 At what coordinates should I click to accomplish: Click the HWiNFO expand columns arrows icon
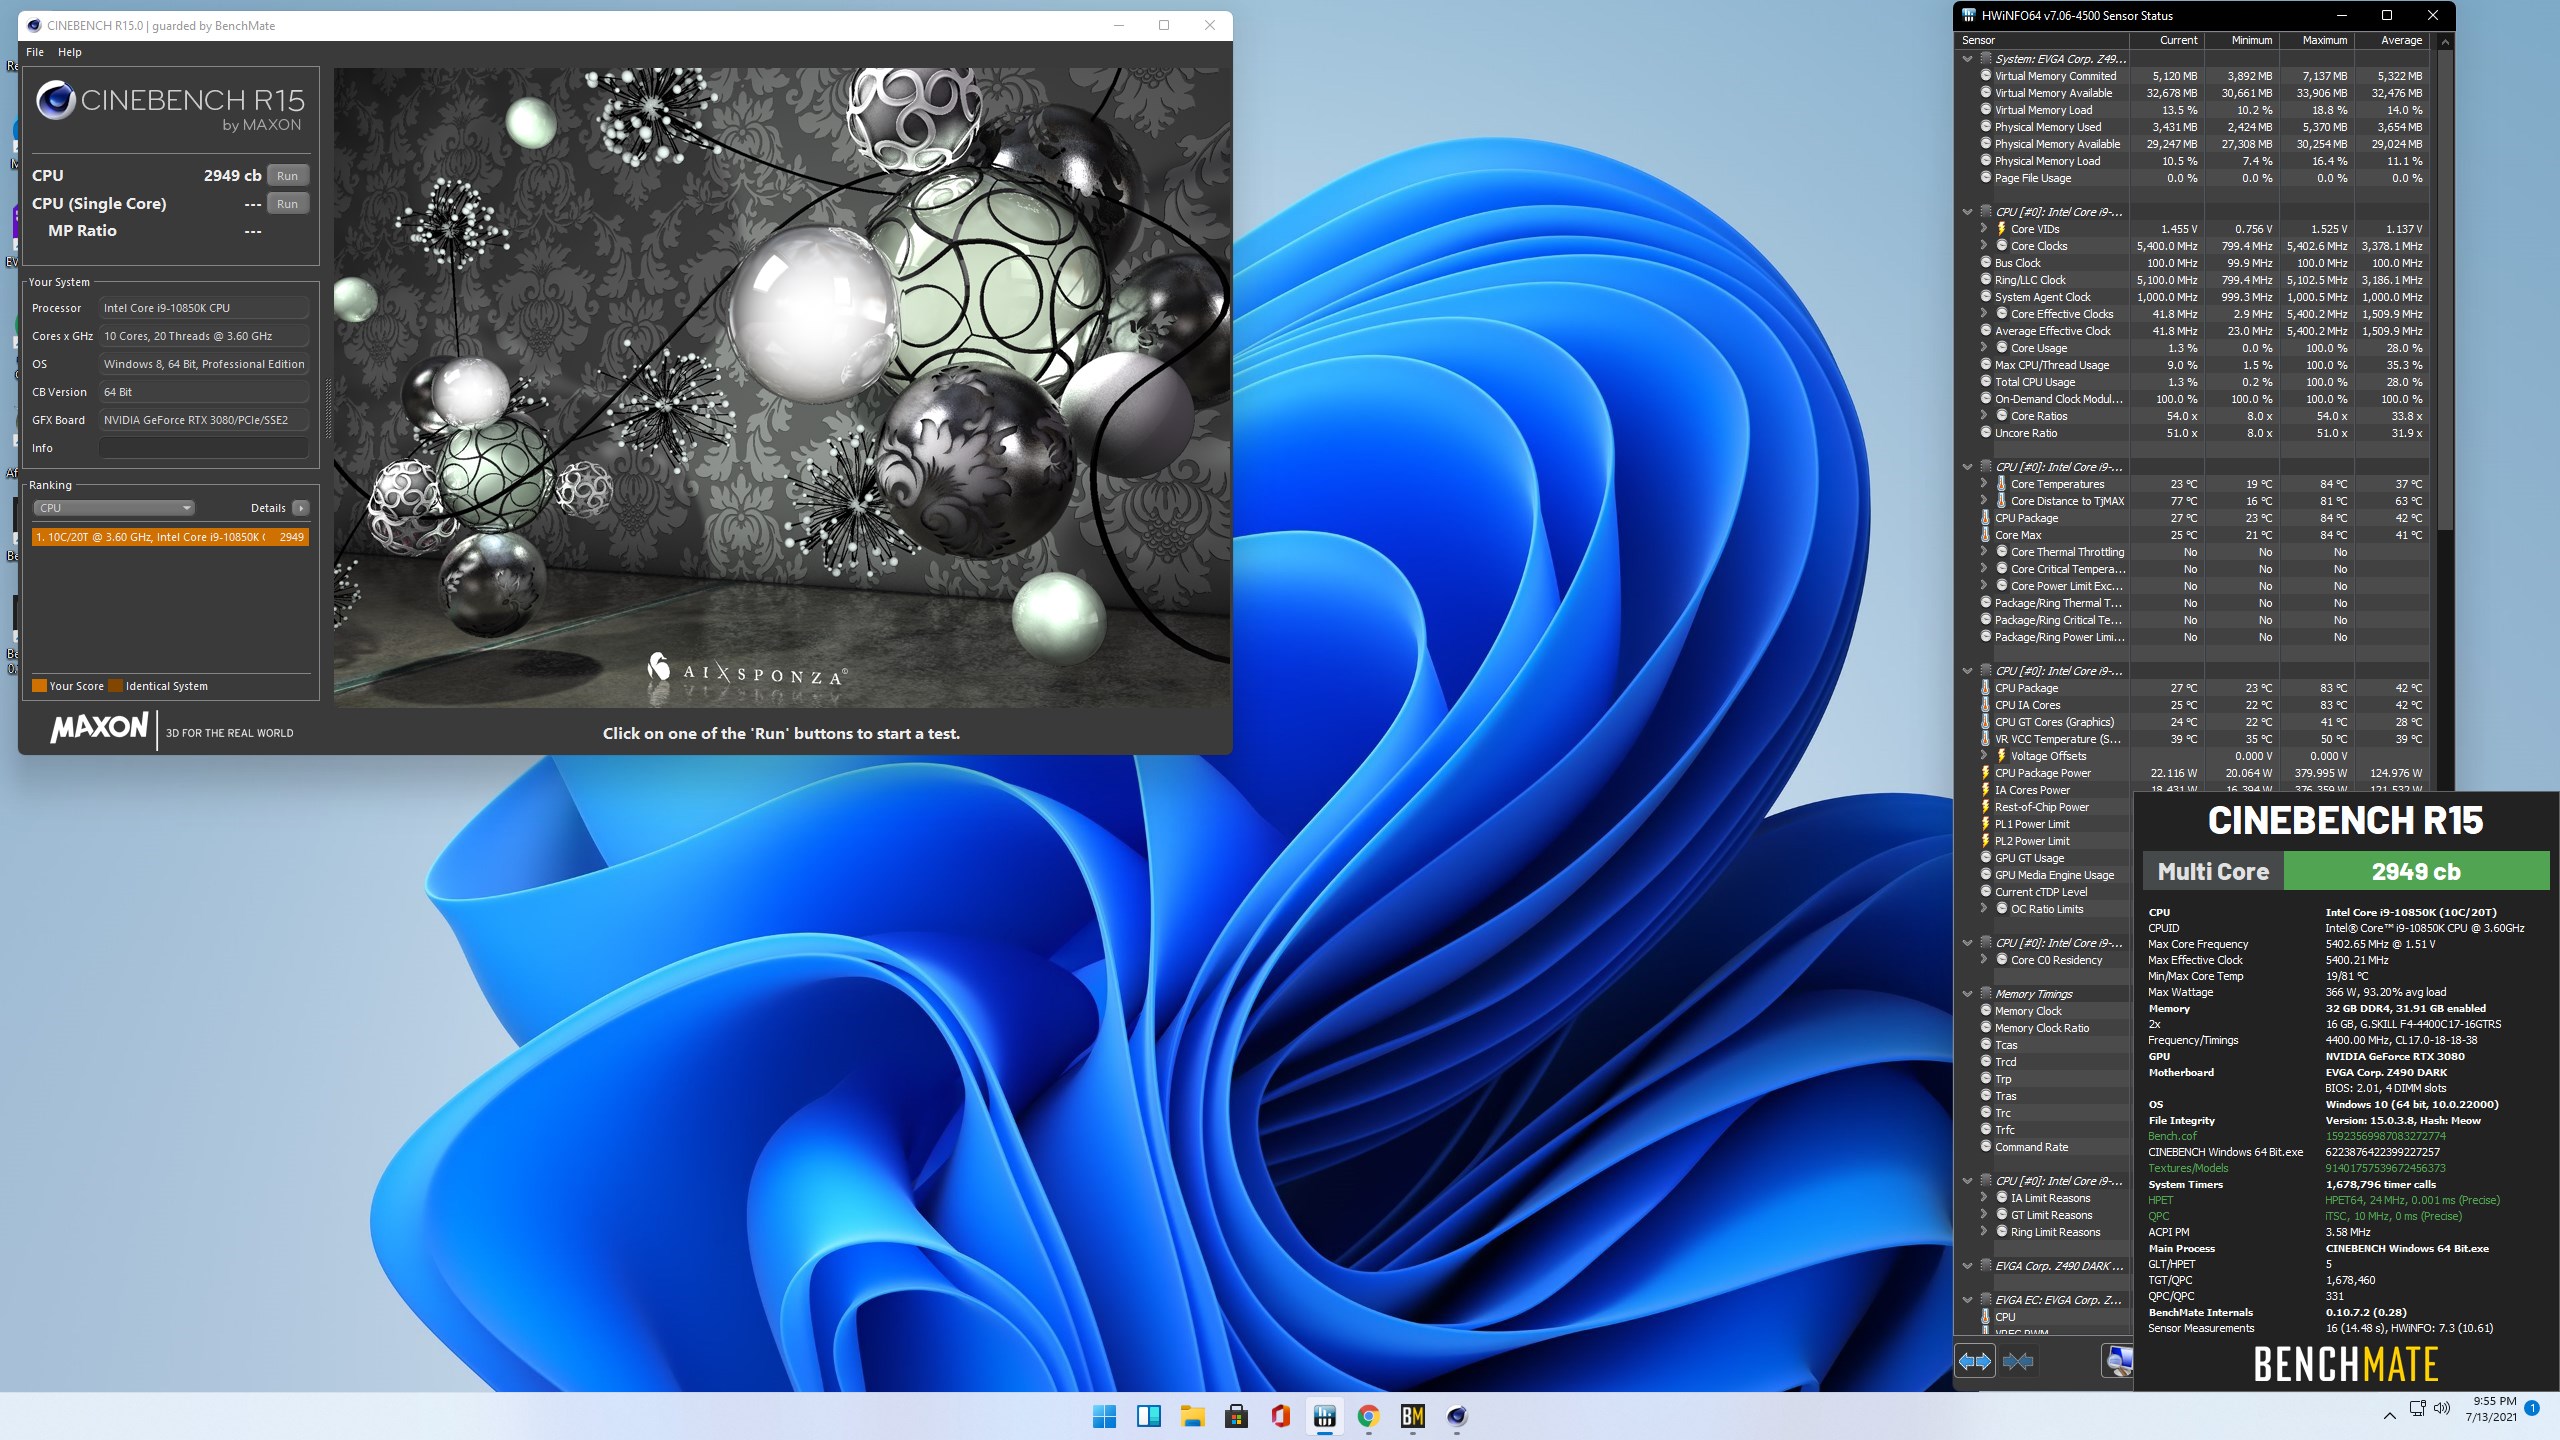tap(1975, 1361)
